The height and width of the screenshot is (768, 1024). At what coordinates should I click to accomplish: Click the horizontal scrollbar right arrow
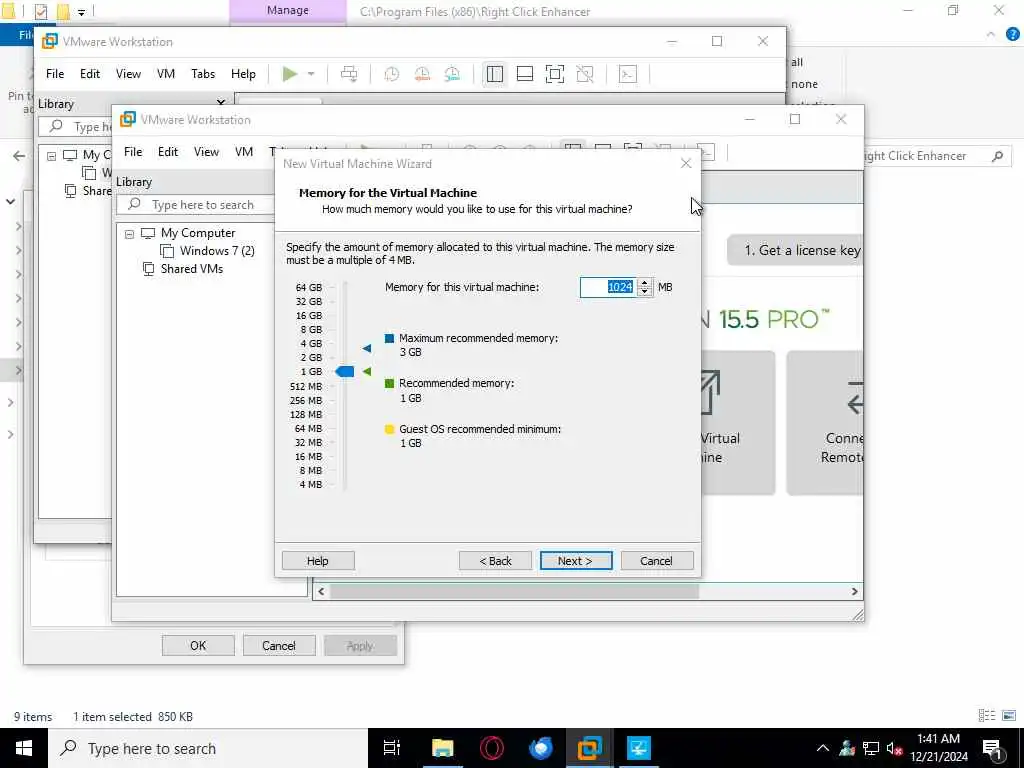point(854,592)
